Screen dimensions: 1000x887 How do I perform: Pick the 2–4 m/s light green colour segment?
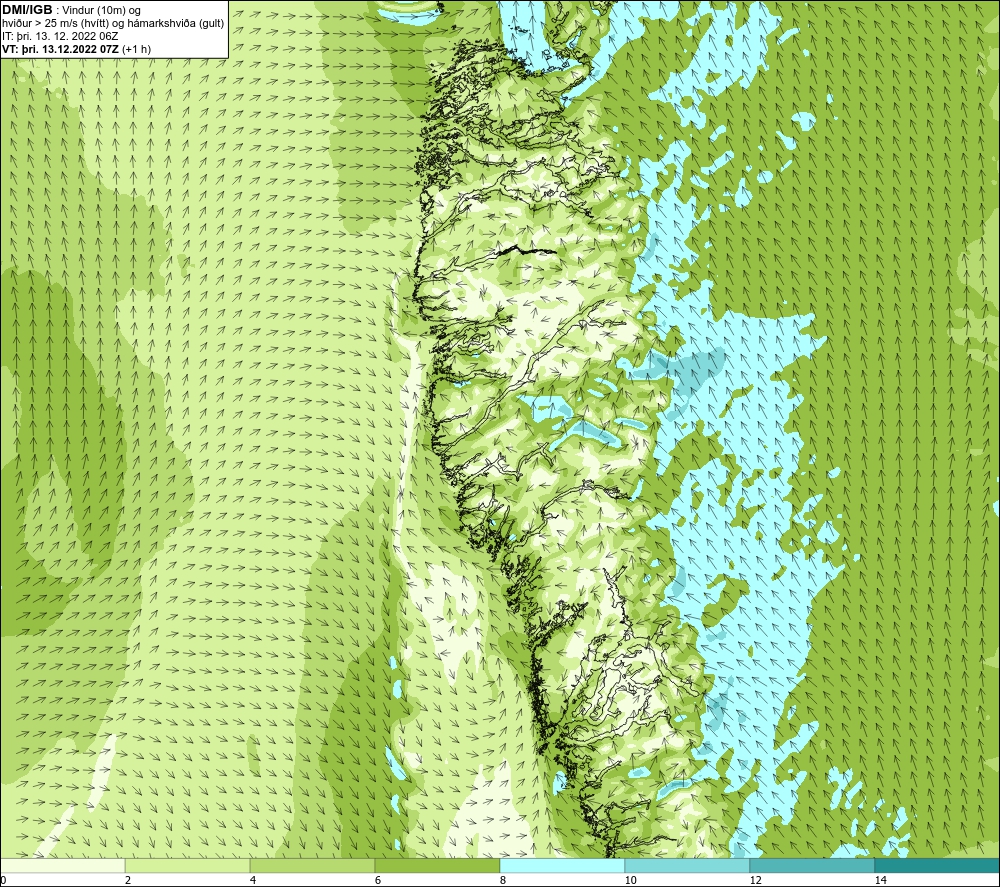188,865
